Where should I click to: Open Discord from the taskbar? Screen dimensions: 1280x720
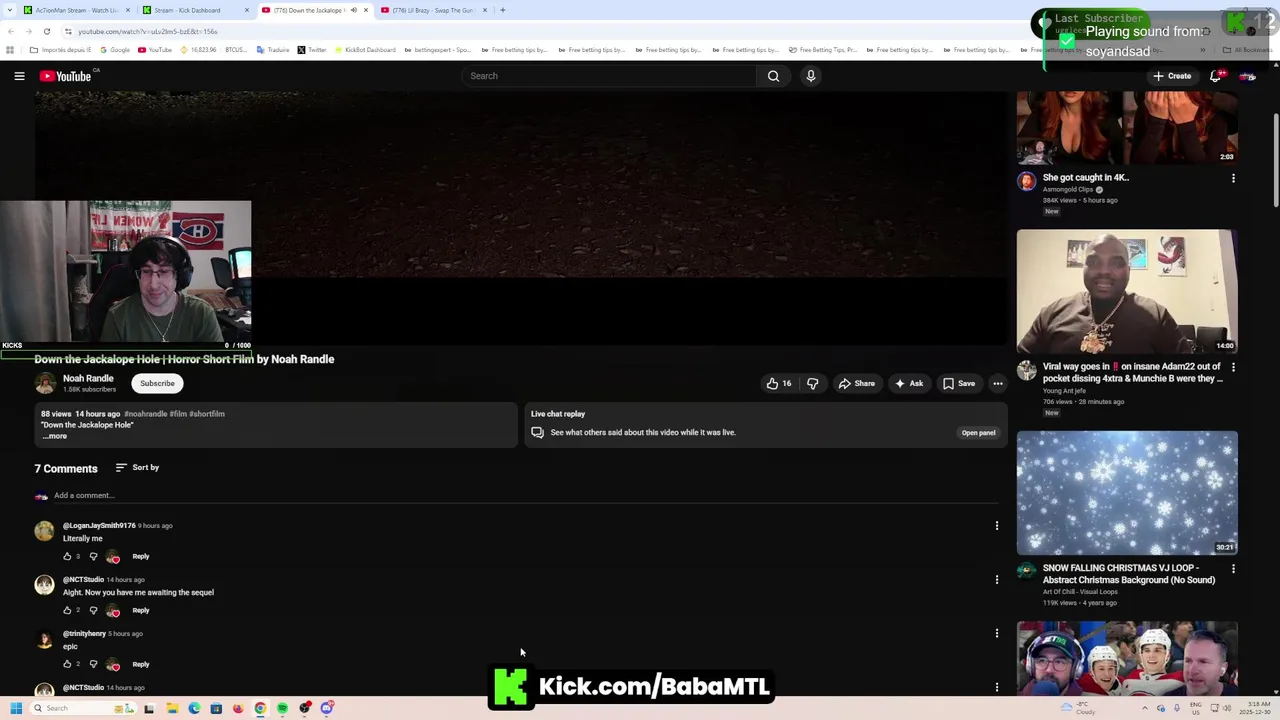pyautogui.click(x=327, y=708)
